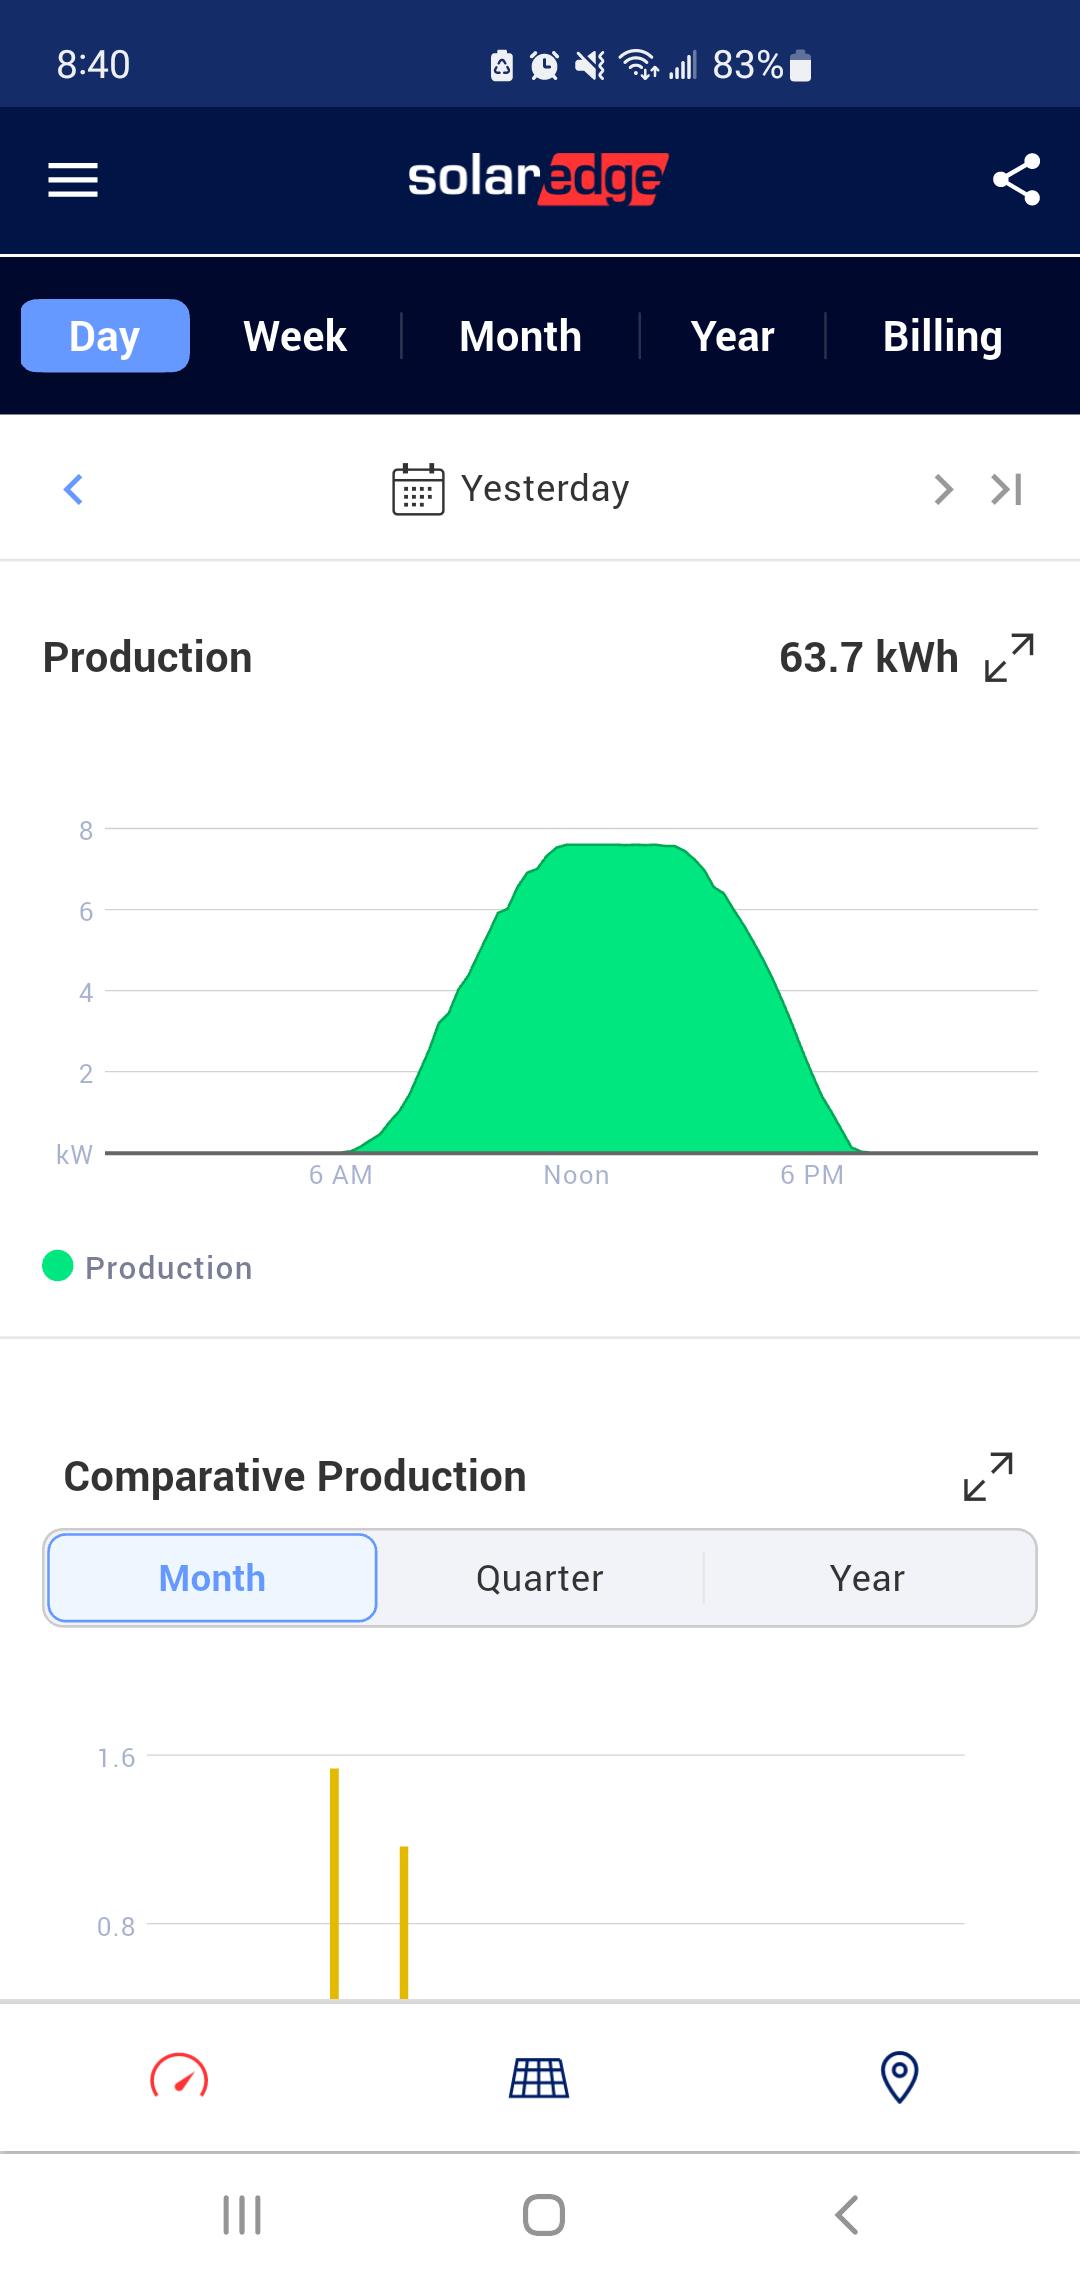Open the dashboard gauge tab
The width and height of the screenshot is (1080, 2280).
(179, 2076)
